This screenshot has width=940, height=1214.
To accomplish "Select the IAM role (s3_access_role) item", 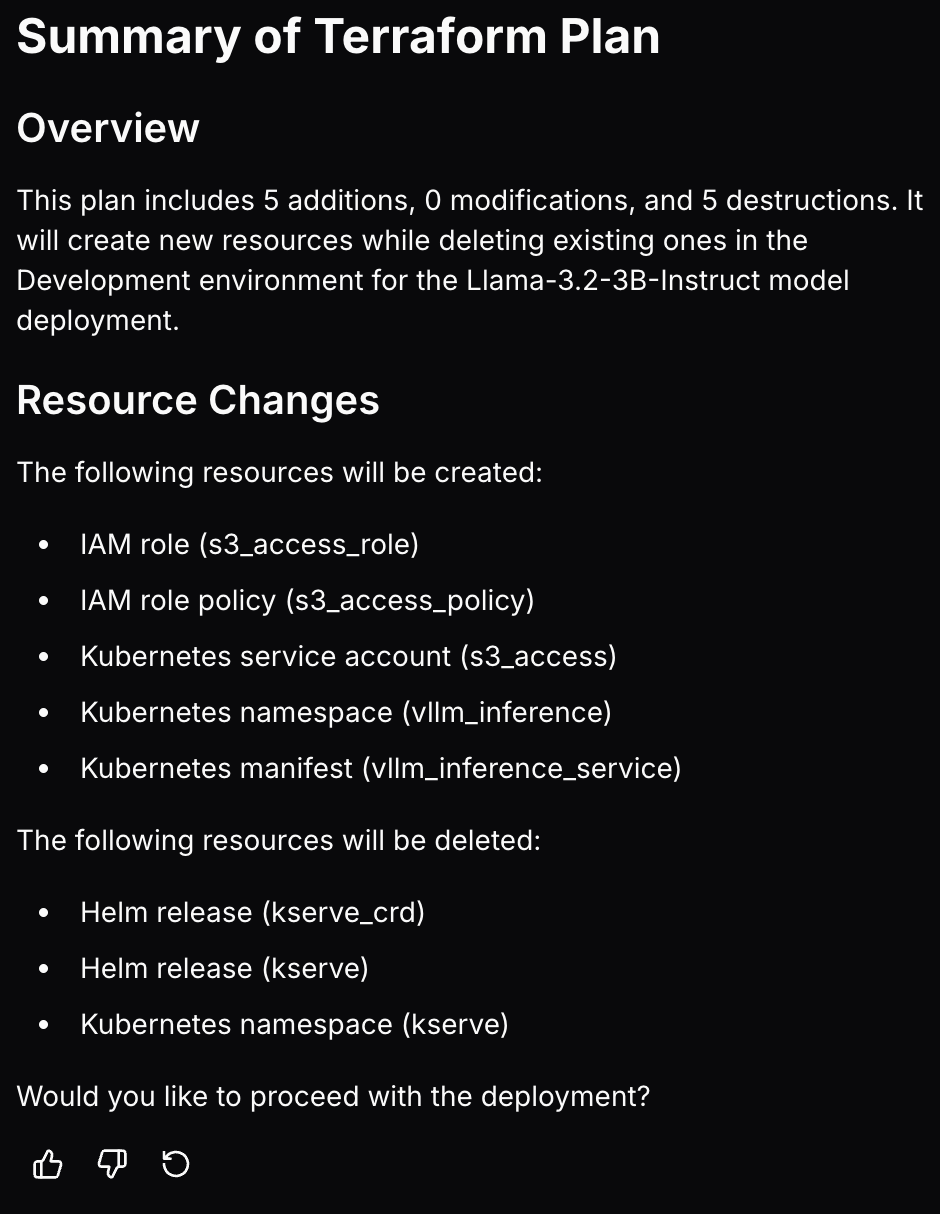I will 249,545.
